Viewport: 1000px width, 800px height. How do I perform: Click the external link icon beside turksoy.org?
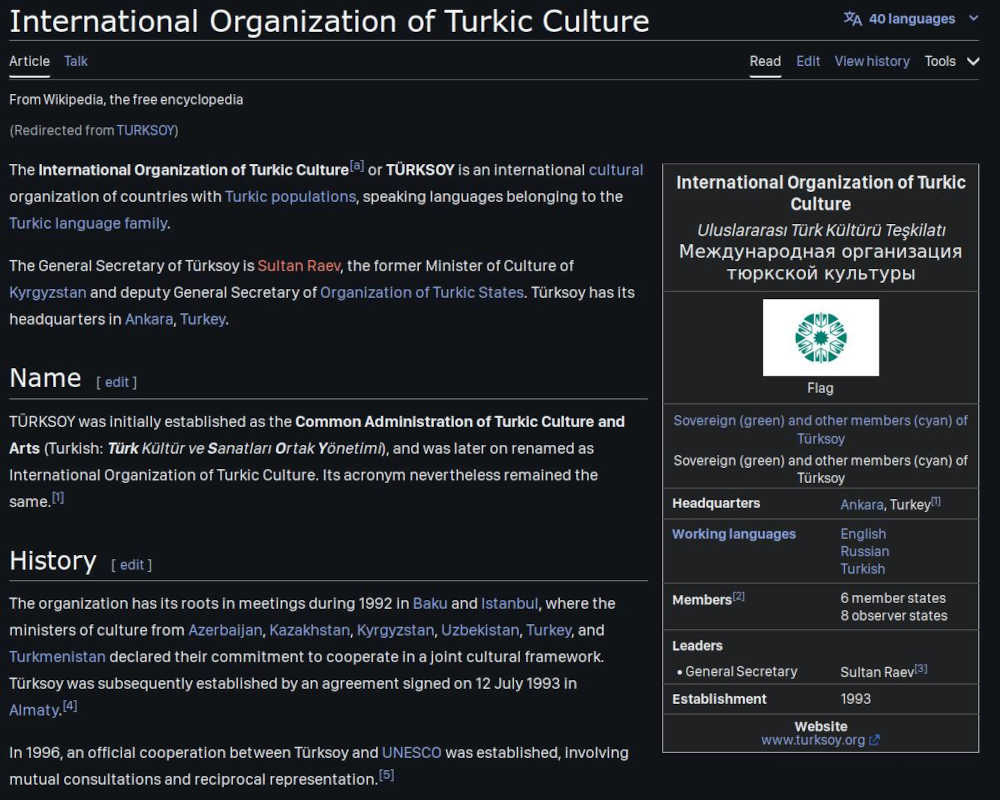[875, 741]
